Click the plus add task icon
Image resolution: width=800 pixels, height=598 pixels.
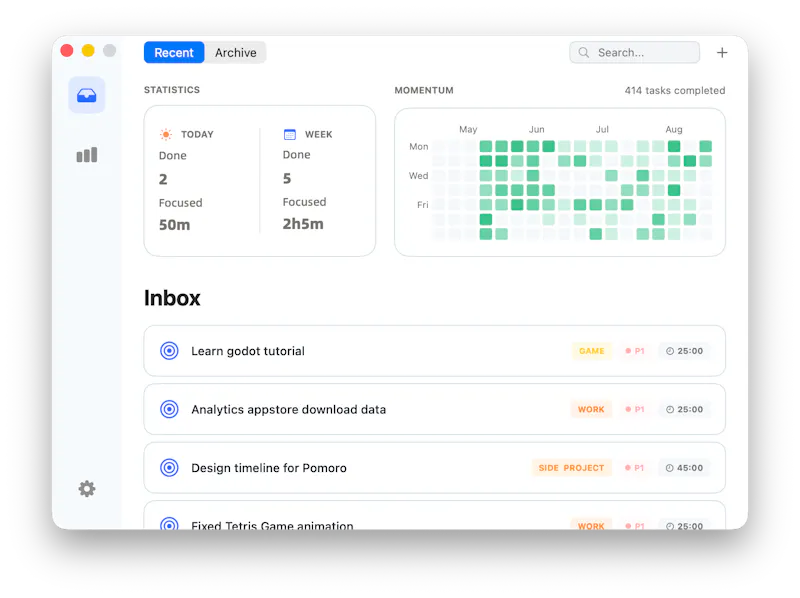click(722, 53)
